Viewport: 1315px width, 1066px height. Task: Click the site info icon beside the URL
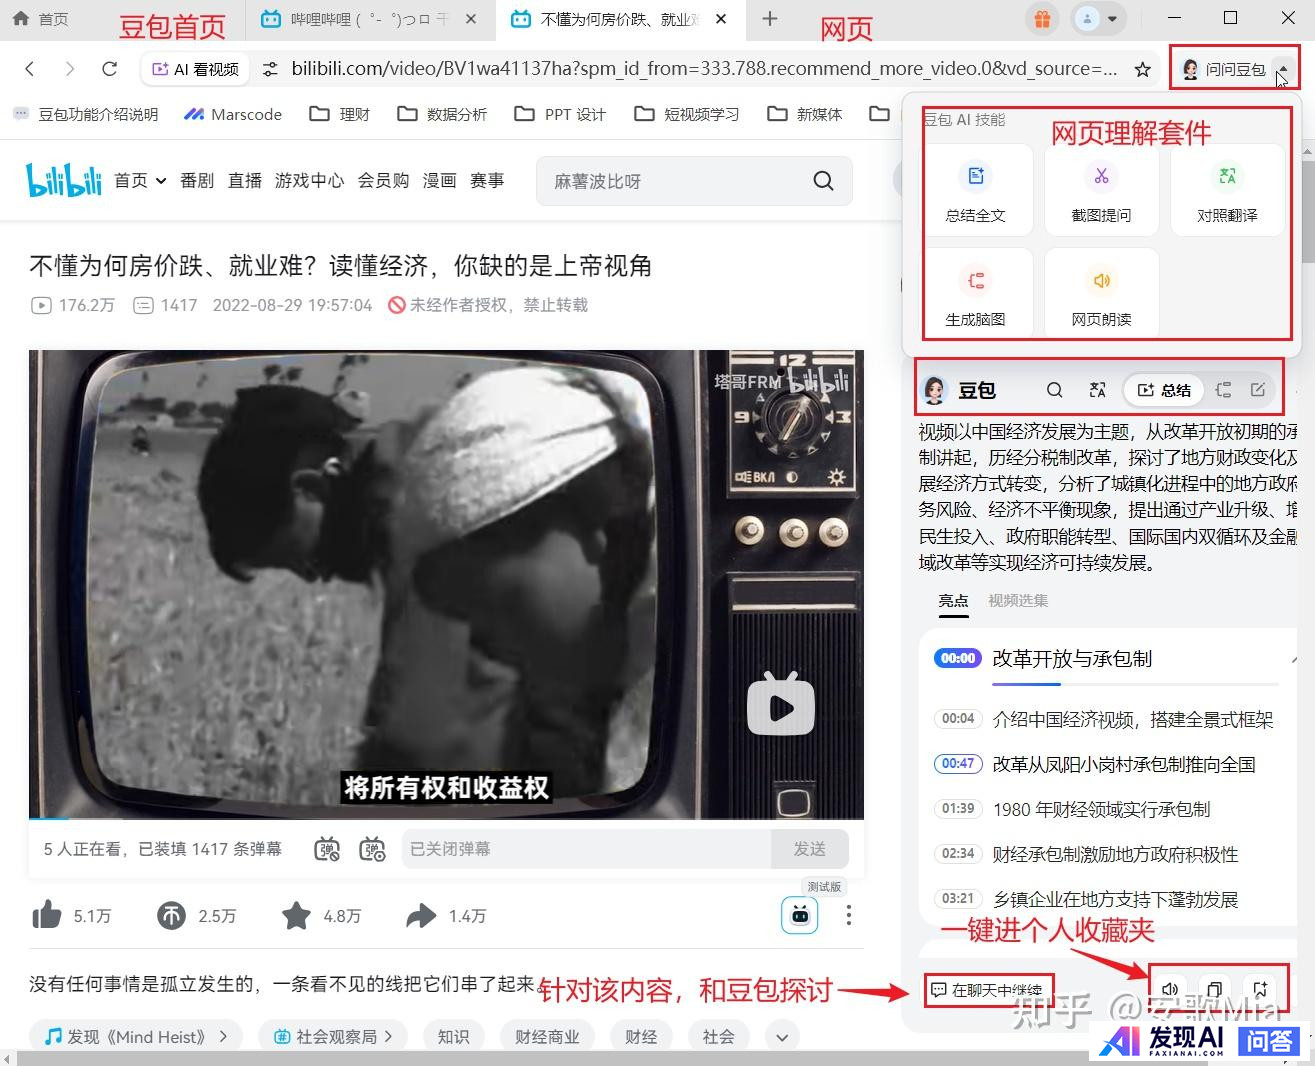tap(270, 69)
